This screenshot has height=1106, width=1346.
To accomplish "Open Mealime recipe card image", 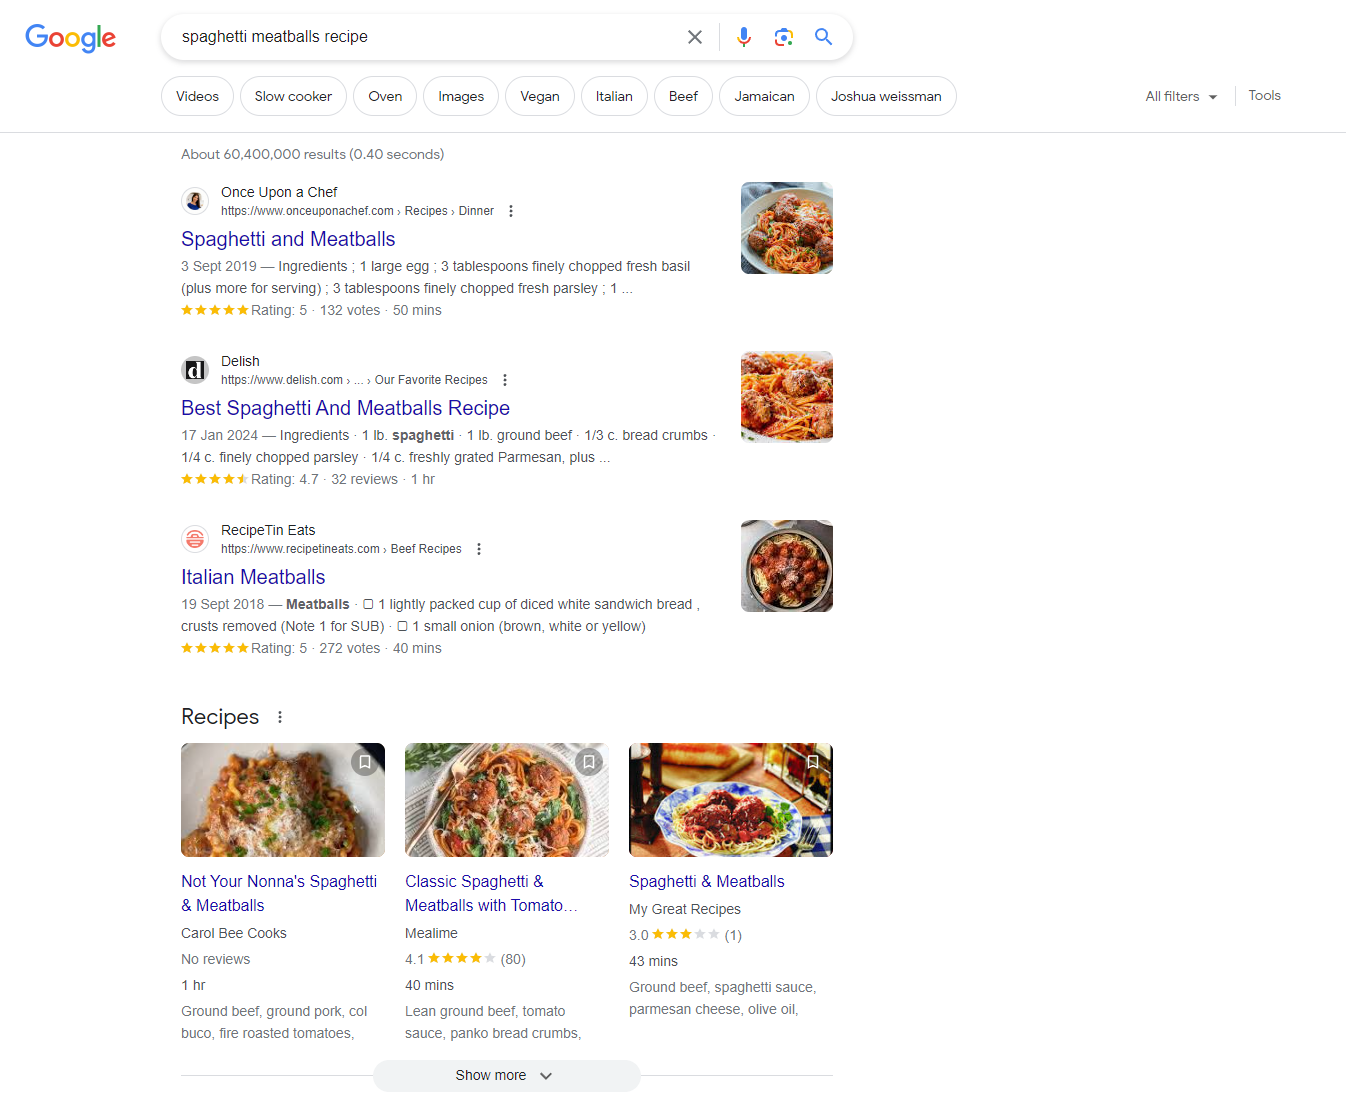I will coord(507,800).
